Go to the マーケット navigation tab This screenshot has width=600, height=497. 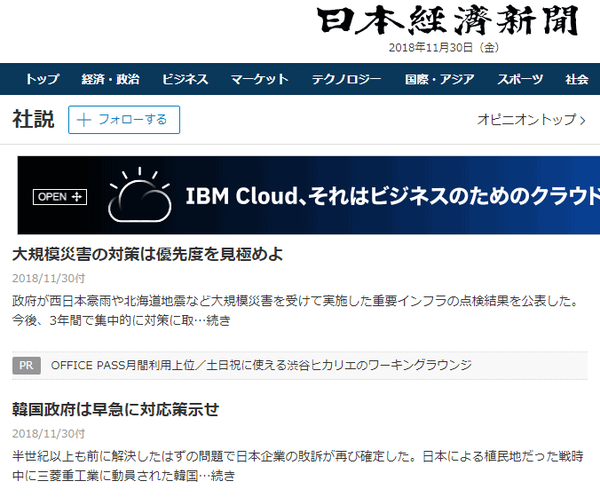[259, 79]
